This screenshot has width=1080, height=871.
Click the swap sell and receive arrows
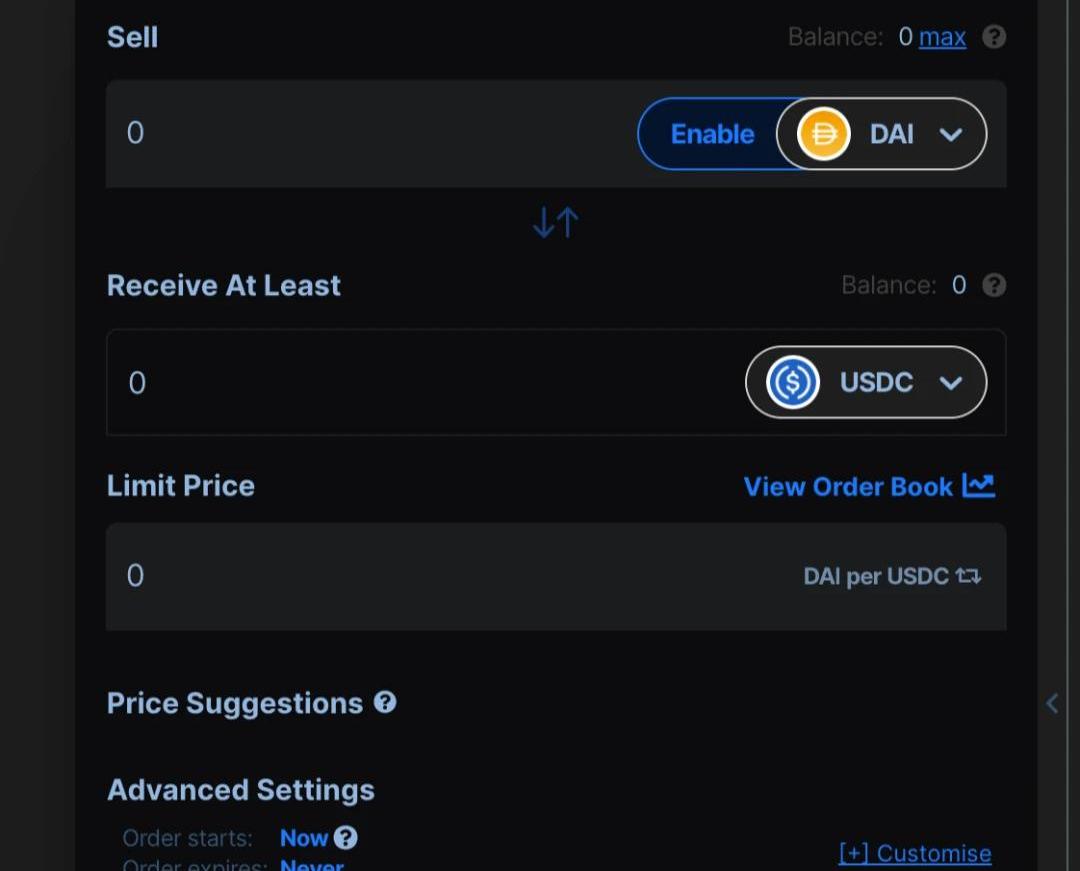[556, 222]
